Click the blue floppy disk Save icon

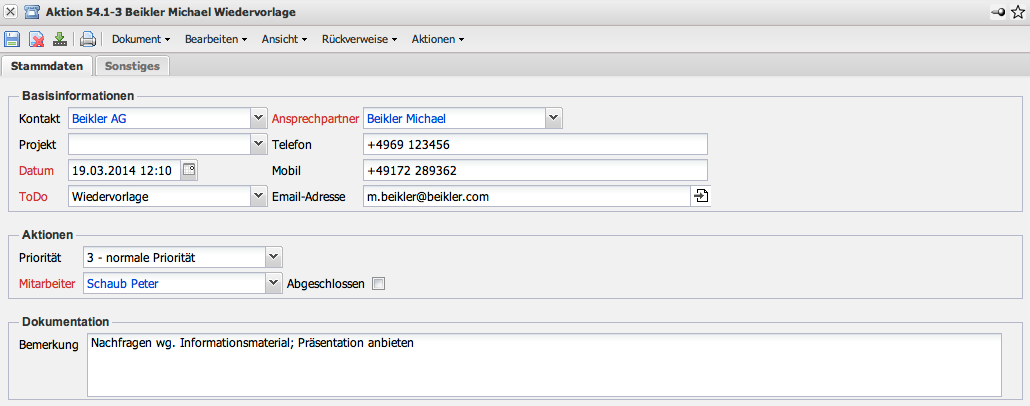[12, 40]
